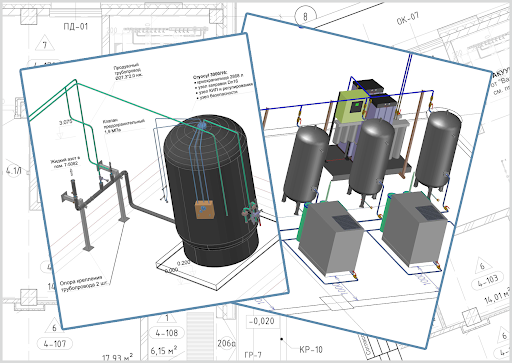Click the КР-10 leader label
This screenshot has height=363, width=512.
coord(311,350)
